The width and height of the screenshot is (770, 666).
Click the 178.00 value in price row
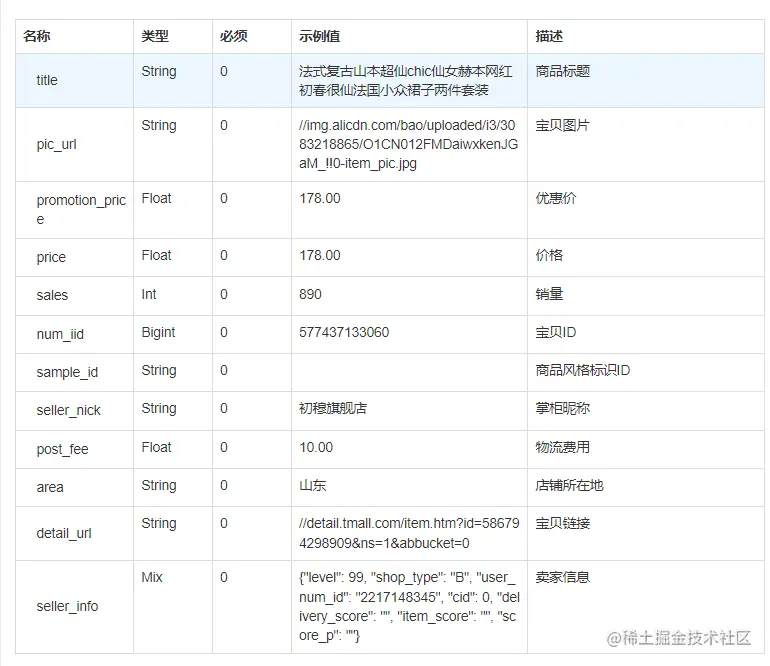[x=320, y=255]
